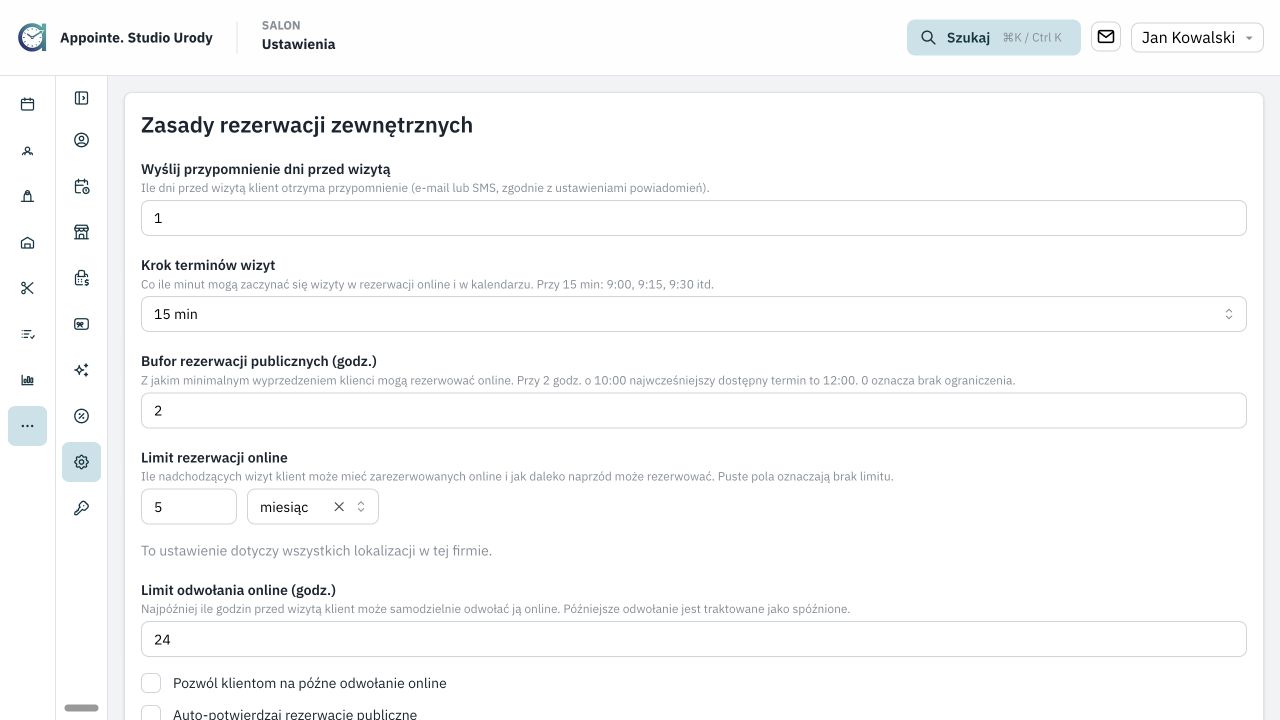
Task: Open the voucher card icon
Action: click(81, 324)
